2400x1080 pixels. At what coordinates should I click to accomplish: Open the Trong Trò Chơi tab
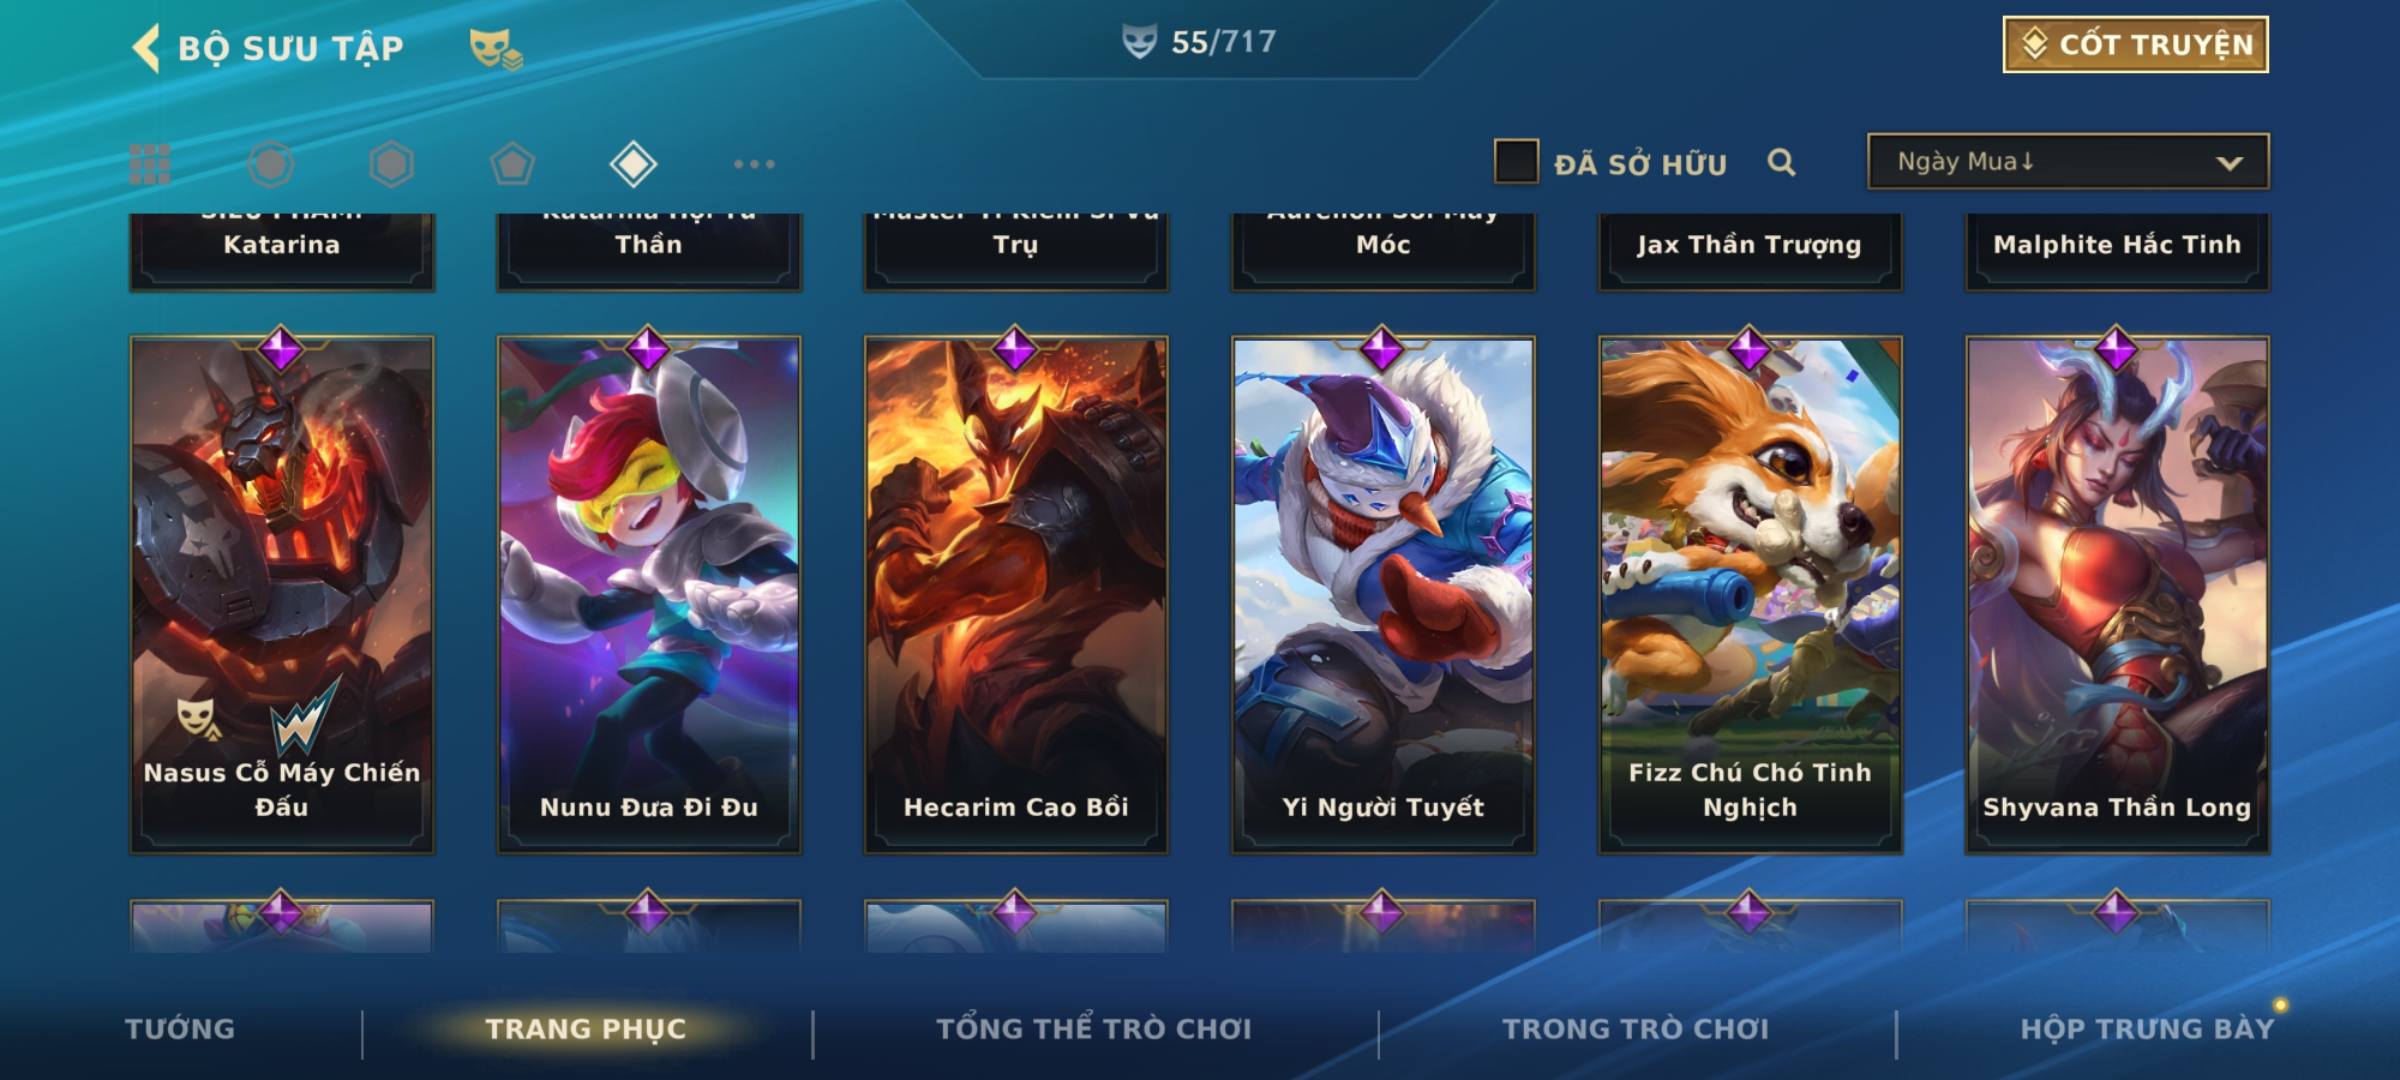1636,1029
